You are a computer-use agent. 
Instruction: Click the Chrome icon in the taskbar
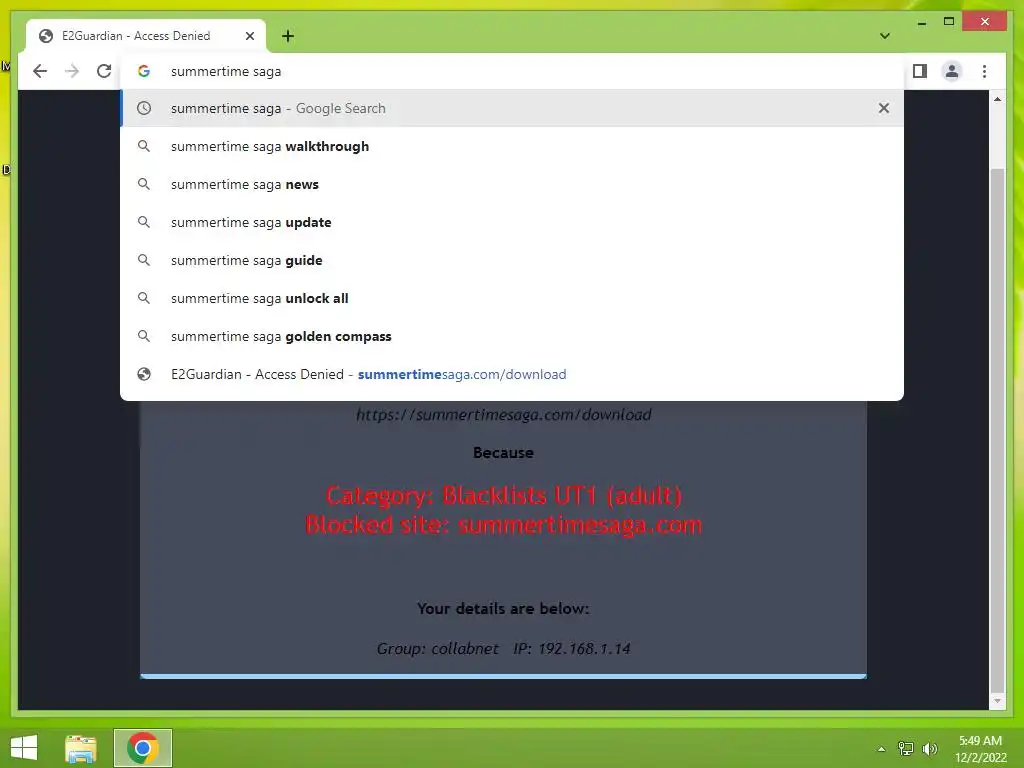pos(142,748)
